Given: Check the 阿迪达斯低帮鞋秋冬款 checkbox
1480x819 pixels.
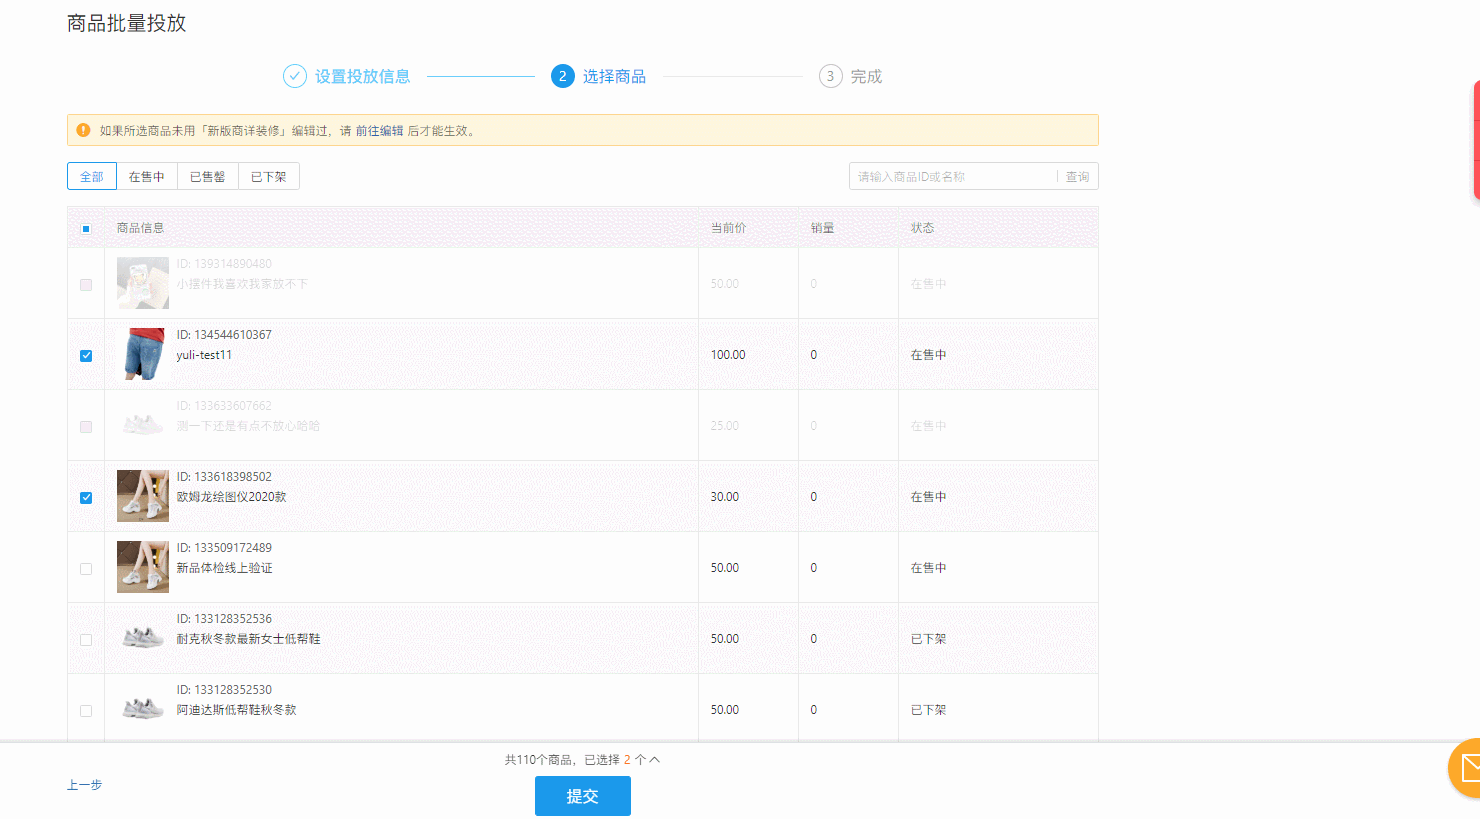Looking at the screenshot, I should tap(86, 711).
